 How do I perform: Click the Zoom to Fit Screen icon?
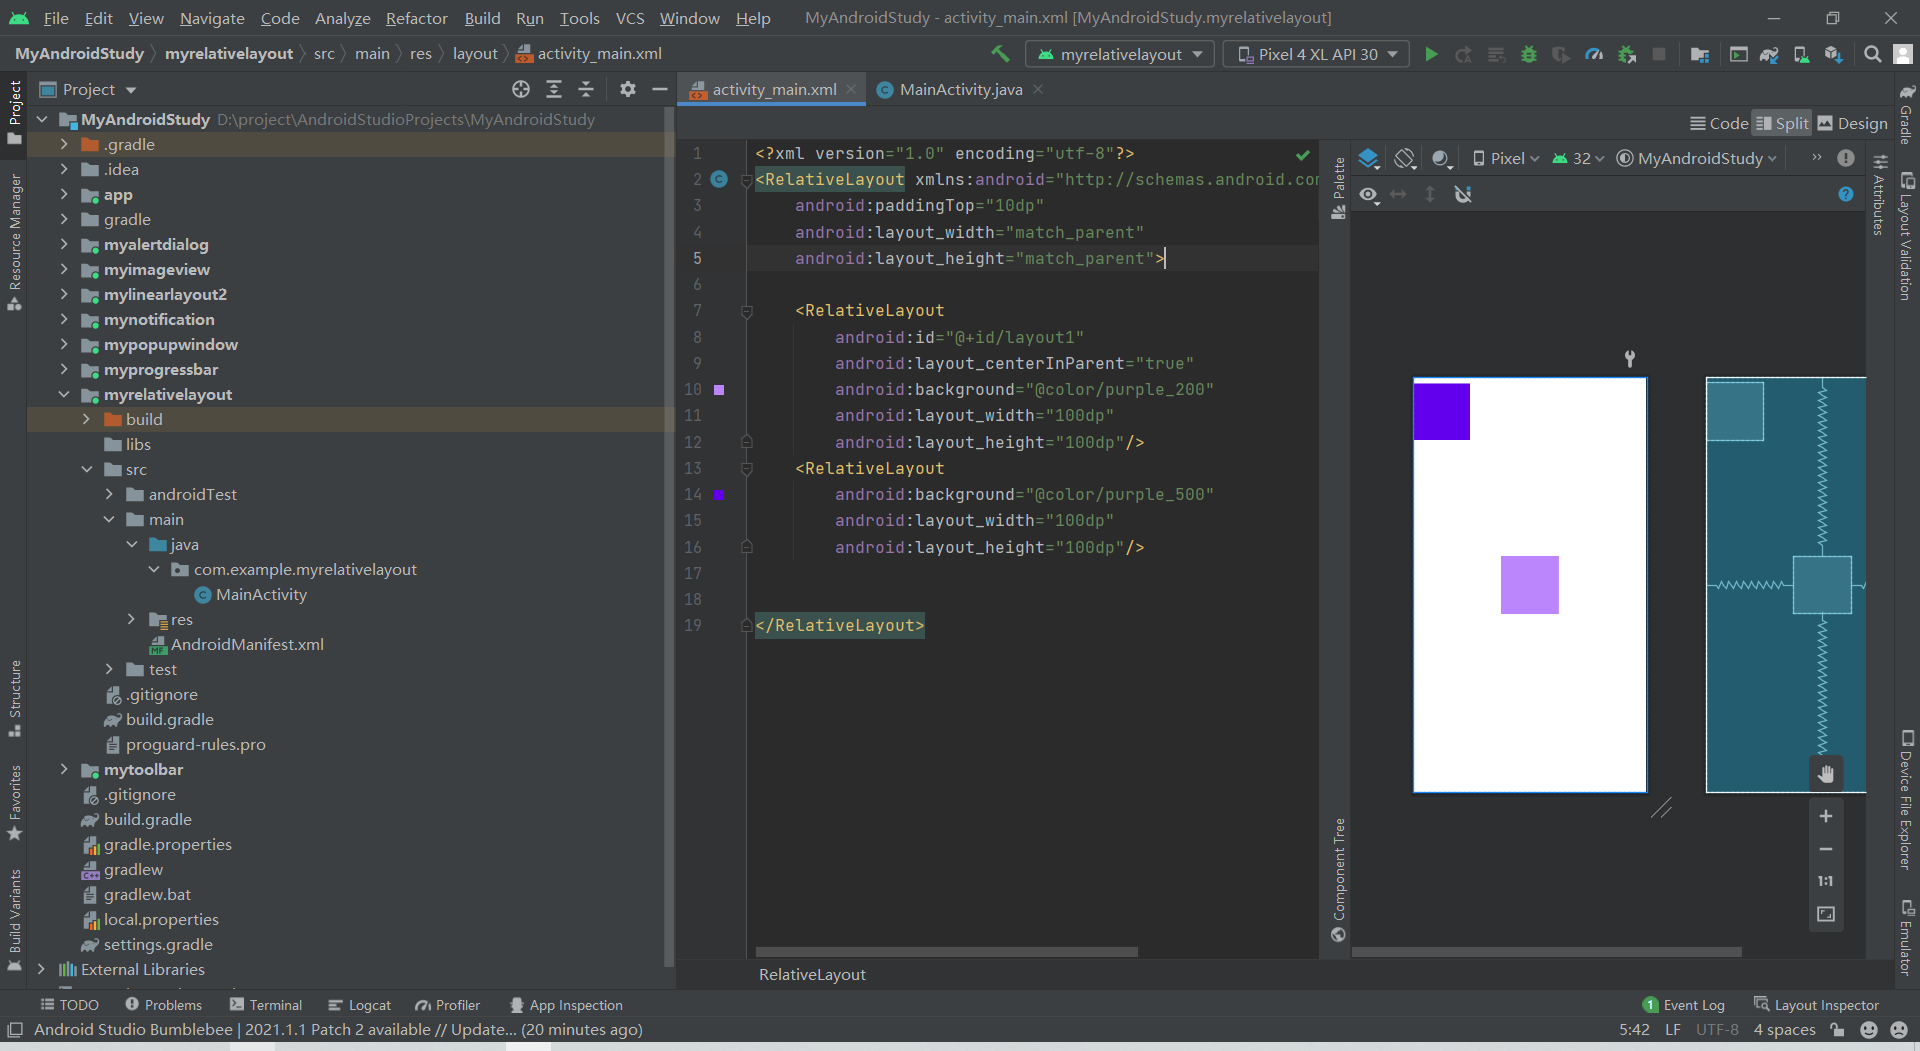(1825, 914)
